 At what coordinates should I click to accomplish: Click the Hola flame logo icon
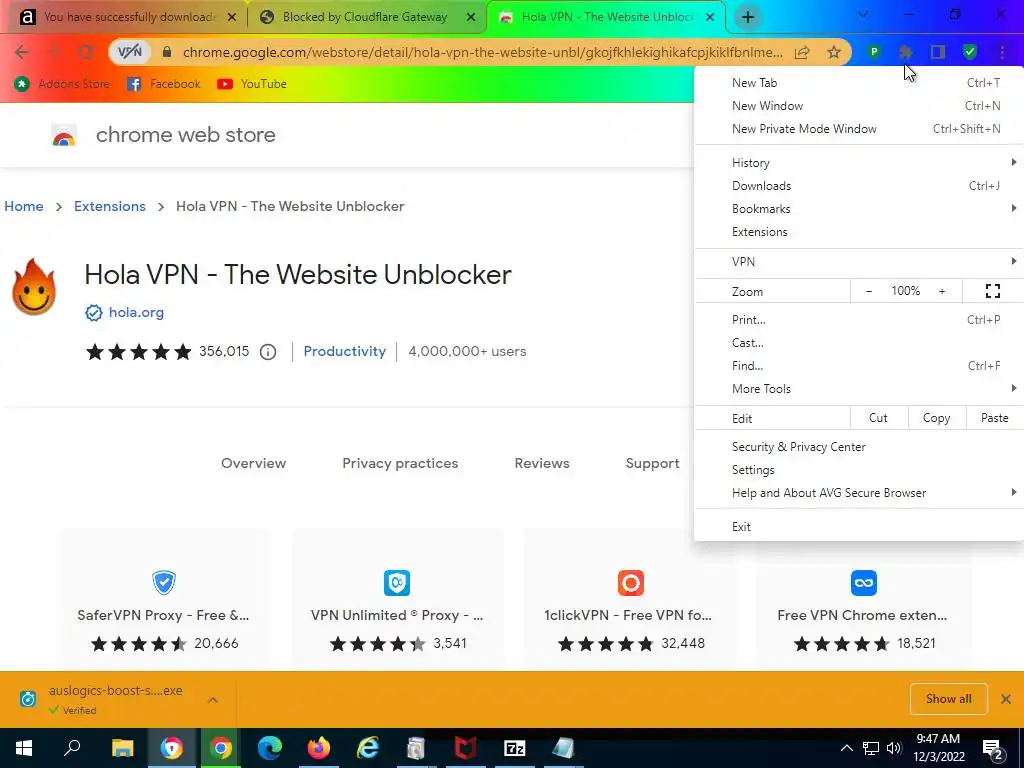click(x=34, y=287)
